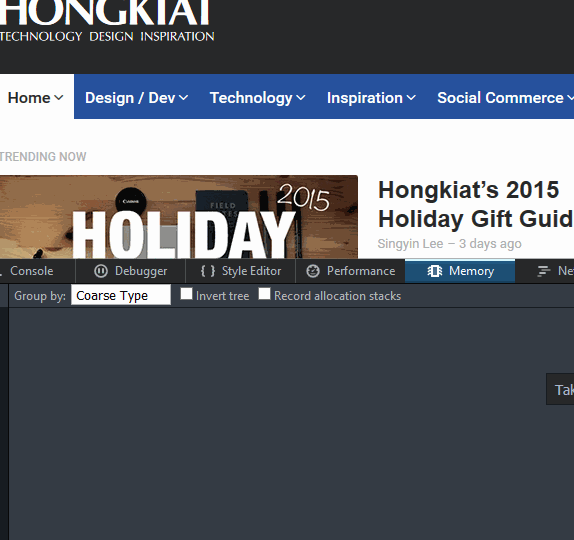Click the Memory chip icon
Screen dimensions: 574x540
(435, 271)
